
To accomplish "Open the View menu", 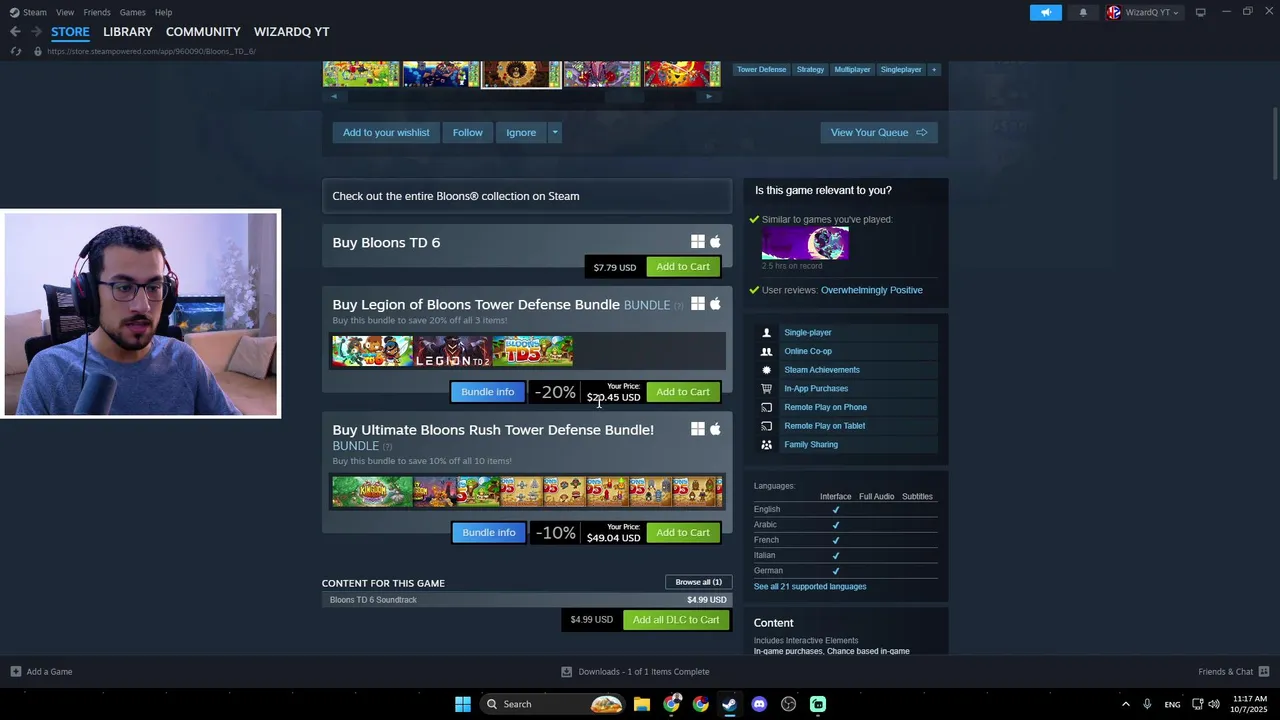I will [65, 12].
